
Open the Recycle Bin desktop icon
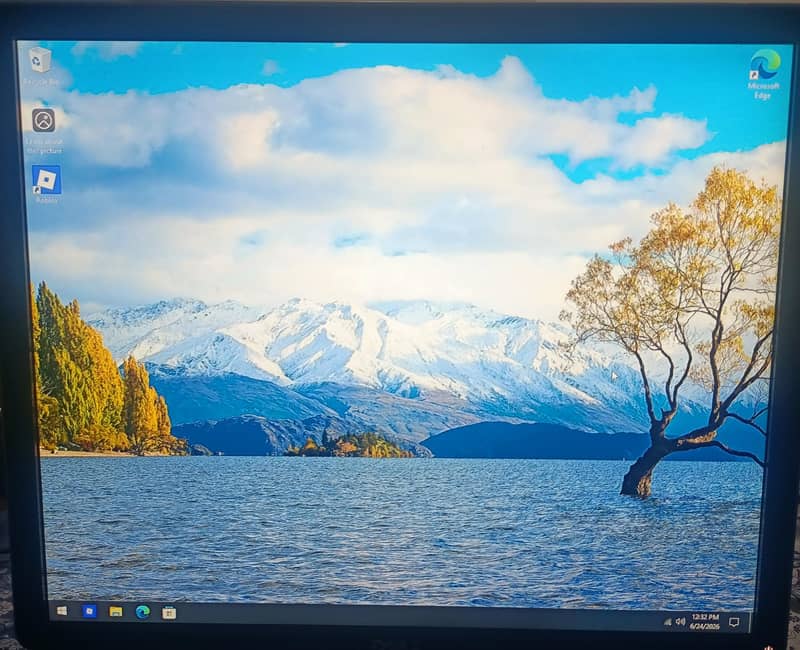point(40,66)
